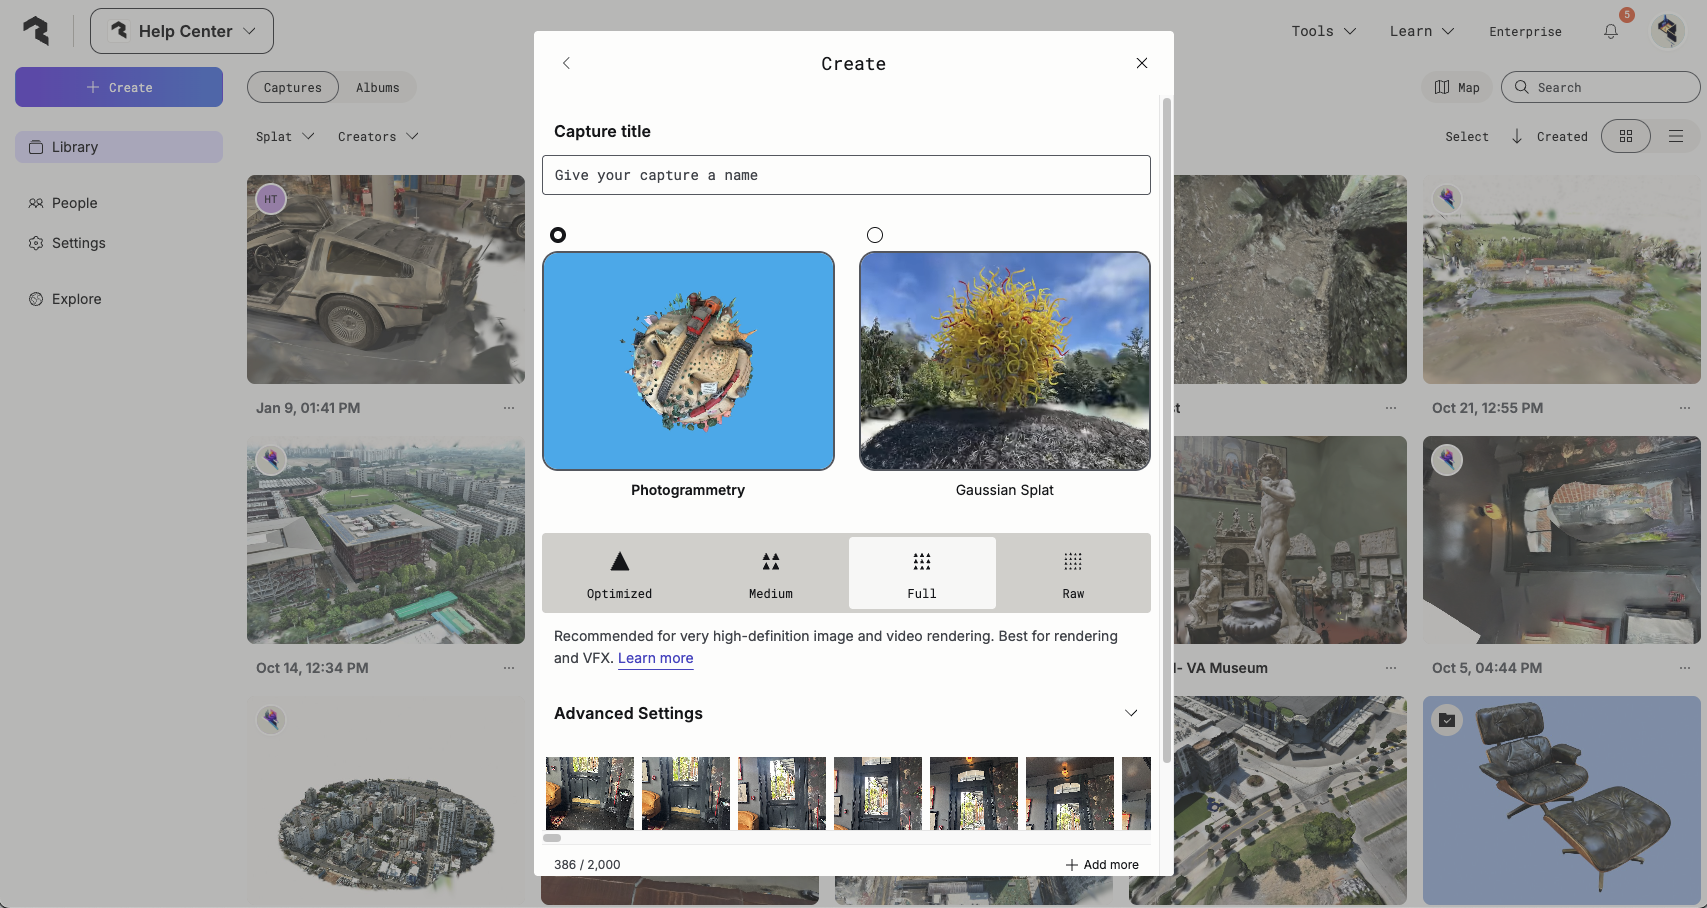This screenshot has height=908, width=1707.
Task: Open the Creators filter dropdown
Action: [377, 137]
